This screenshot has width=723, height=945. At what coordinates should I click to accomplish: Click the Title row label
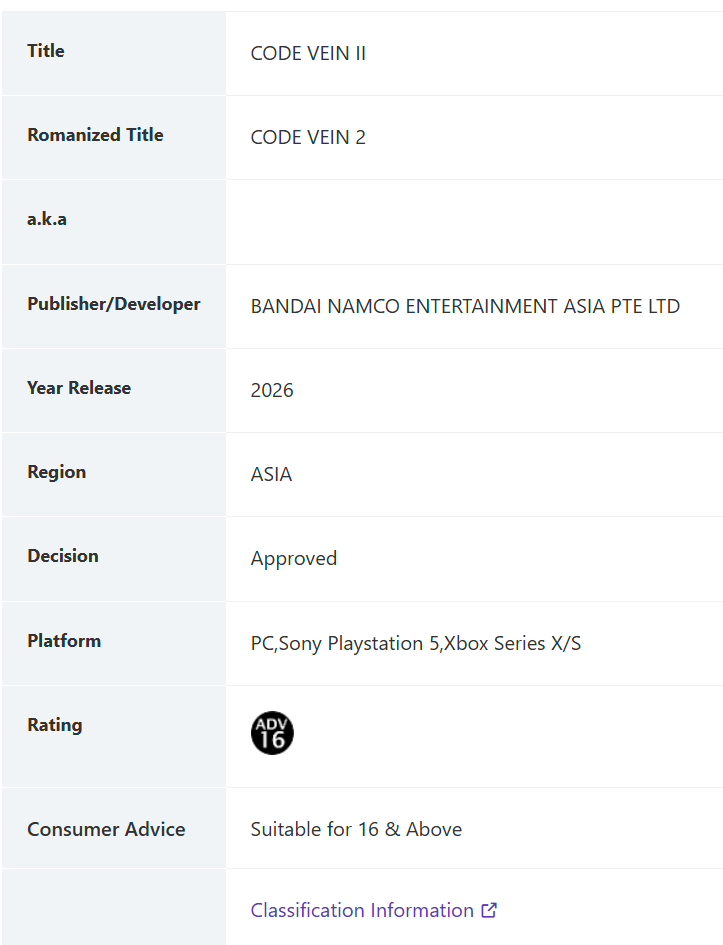click(46, 51)
